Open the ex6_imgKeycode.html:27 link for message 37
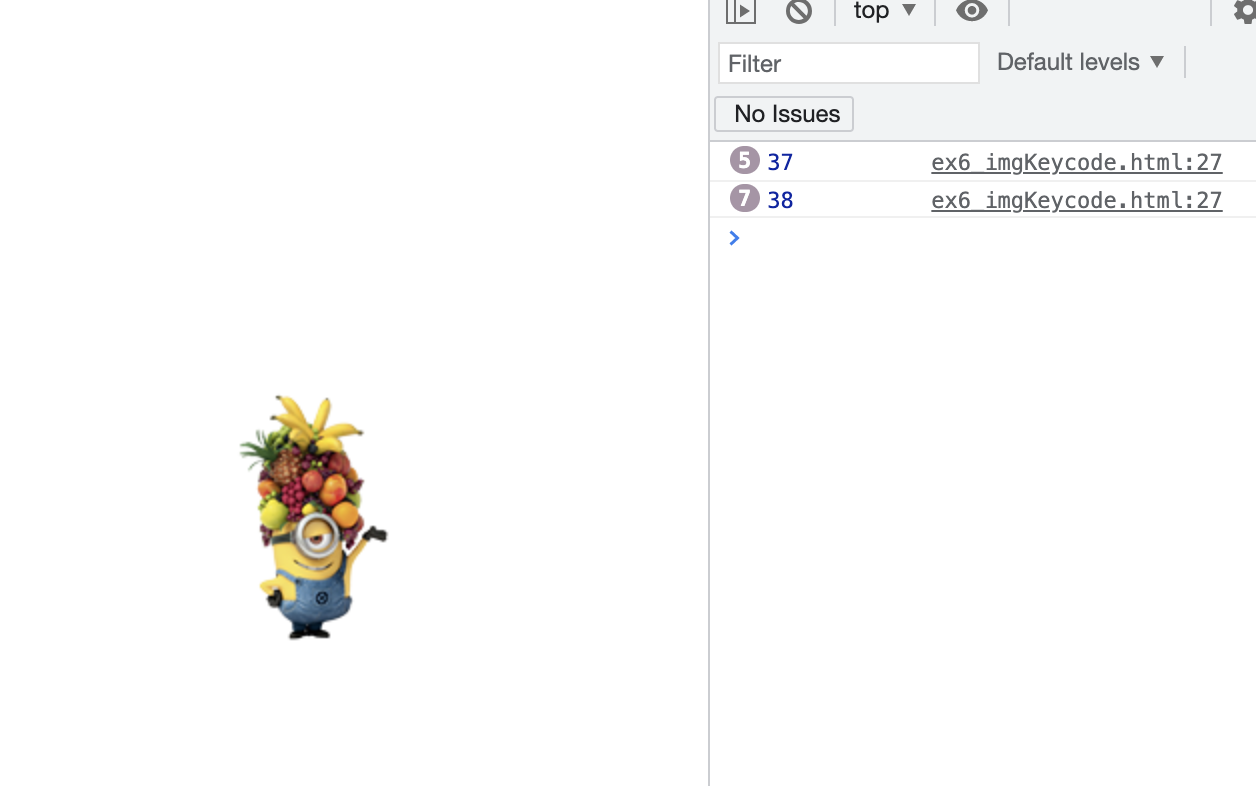 click(x=1076, y=162)
